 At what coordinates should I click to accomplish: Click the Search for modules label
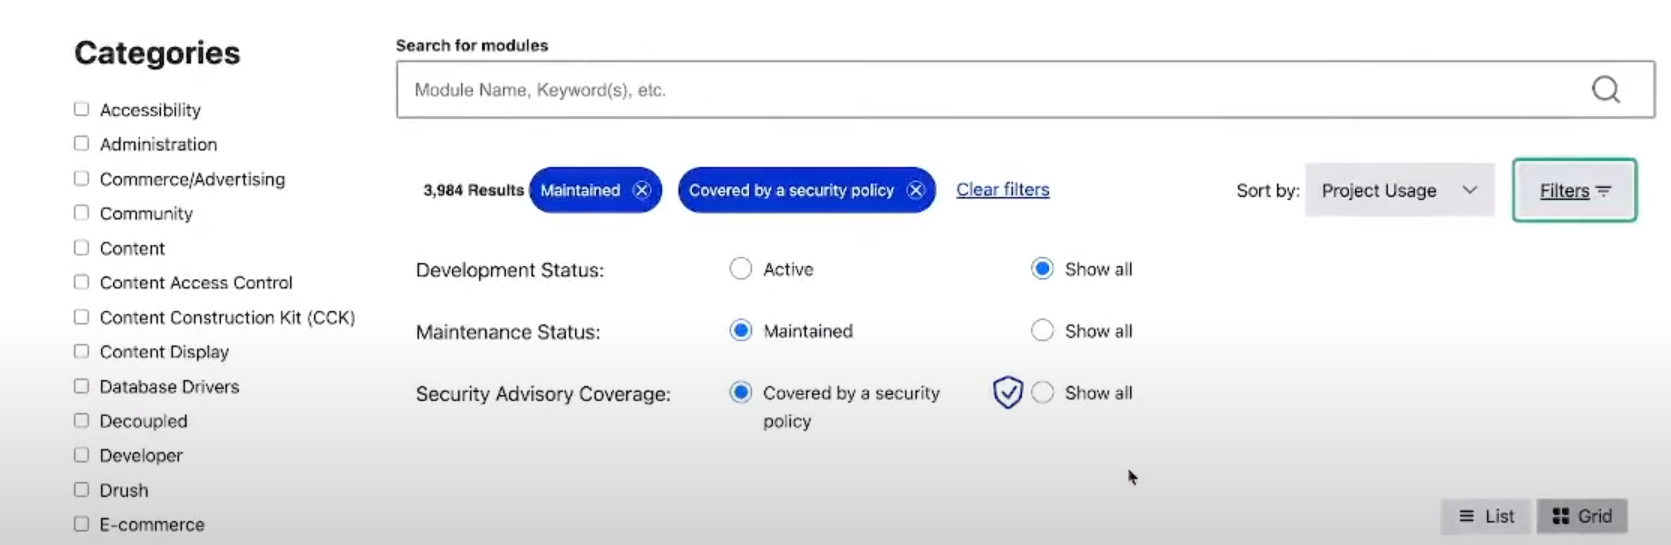(472, 45)
